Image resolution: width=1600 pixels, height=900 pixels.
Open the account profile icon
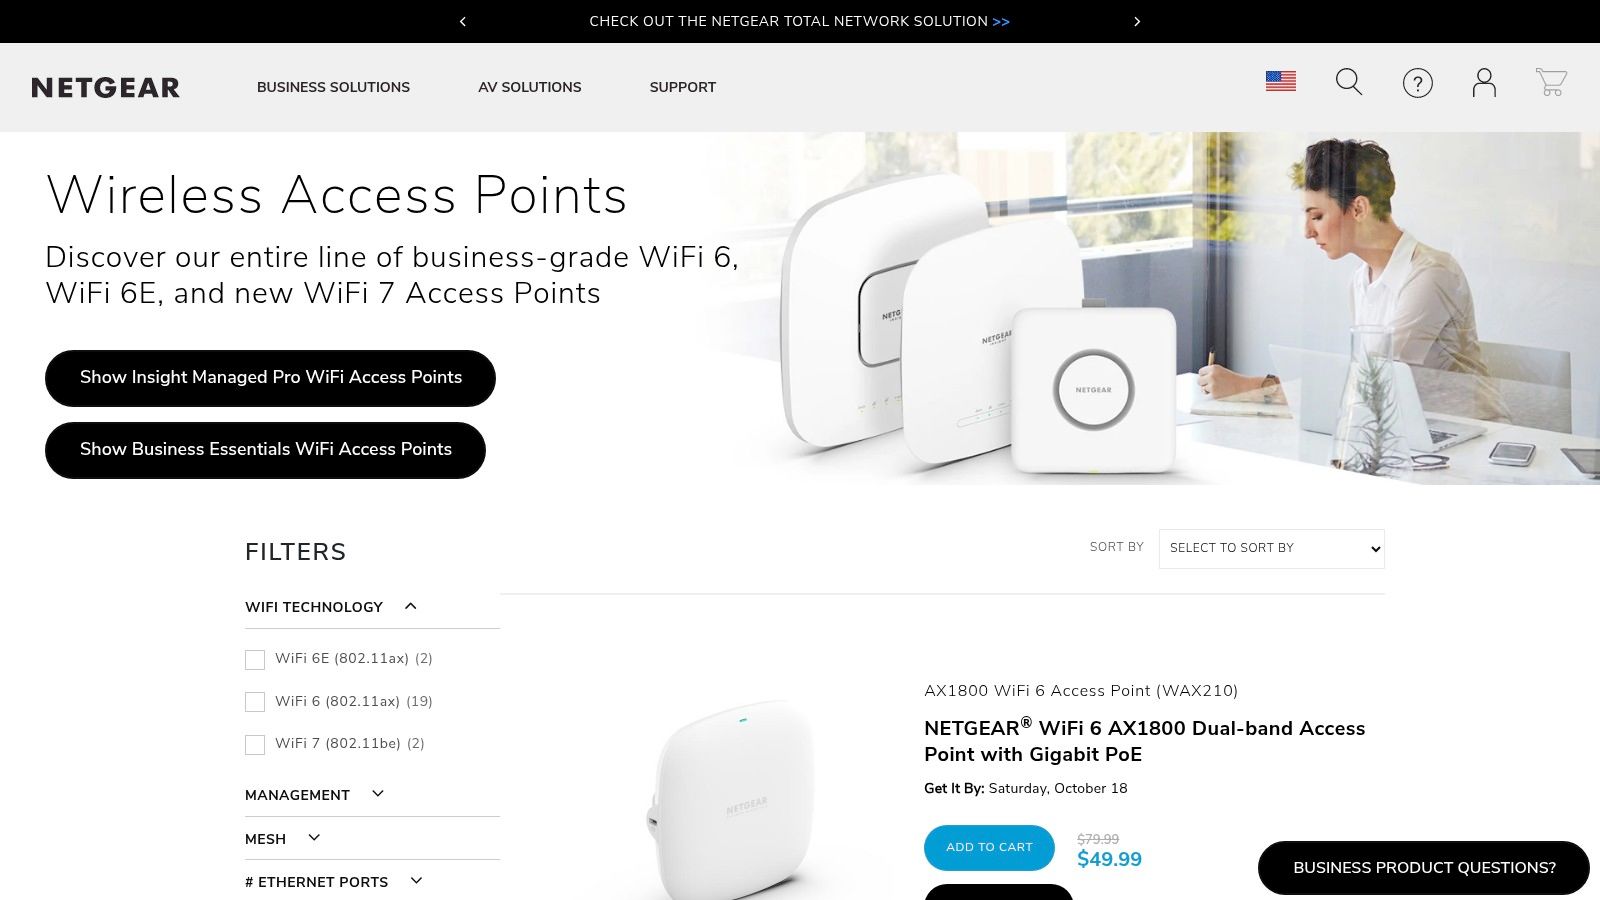[x=1484, y=82]
